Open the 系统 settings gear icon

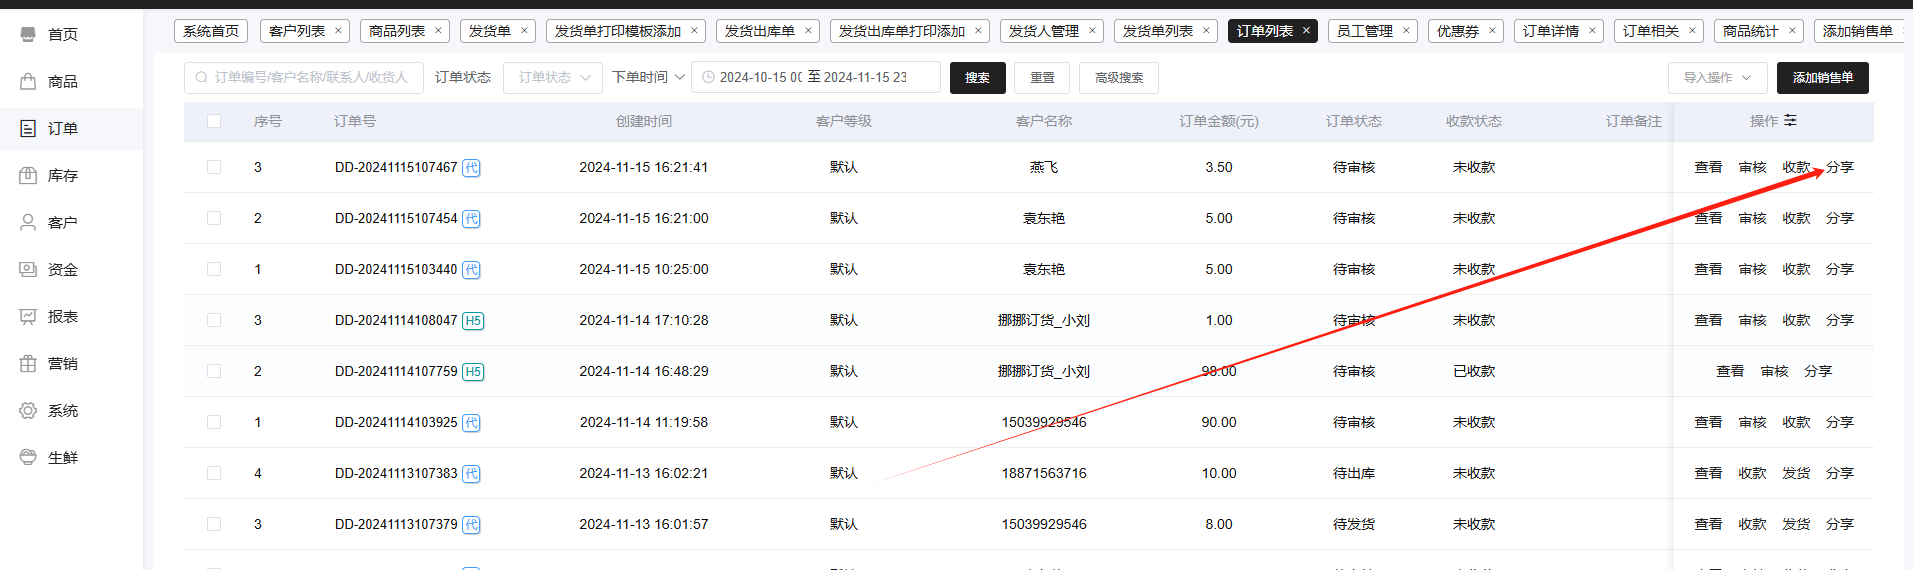pos(28,411)
